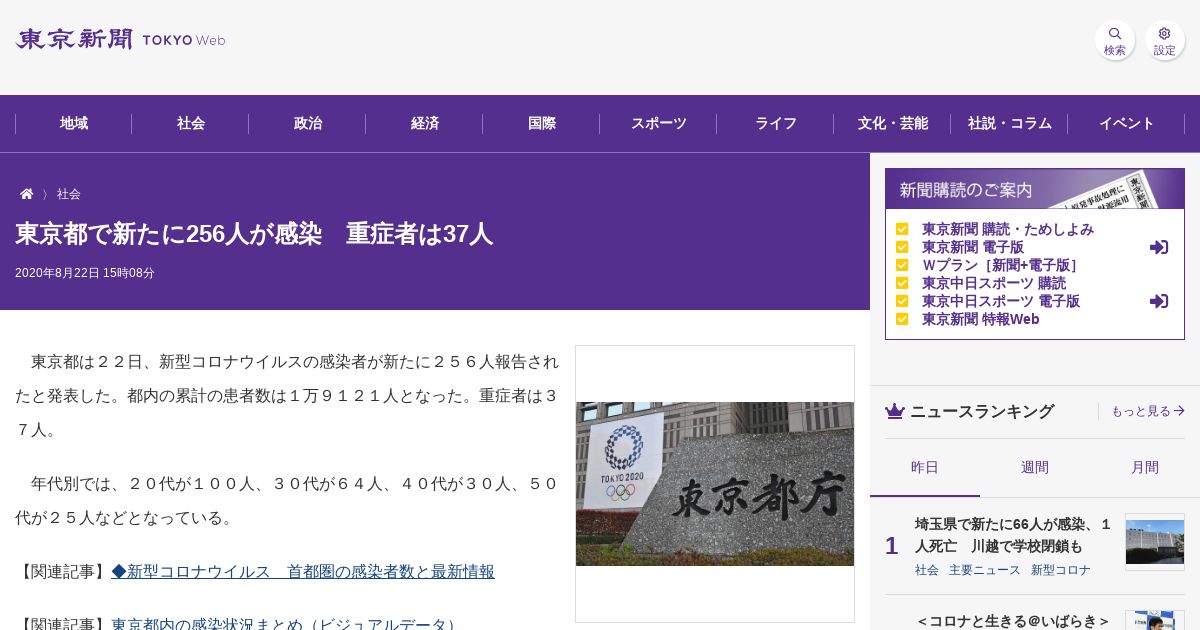The image size is (1200, 630).
Task: Open イベント in the navigation bar
Action: click(x=1127, y=123)
